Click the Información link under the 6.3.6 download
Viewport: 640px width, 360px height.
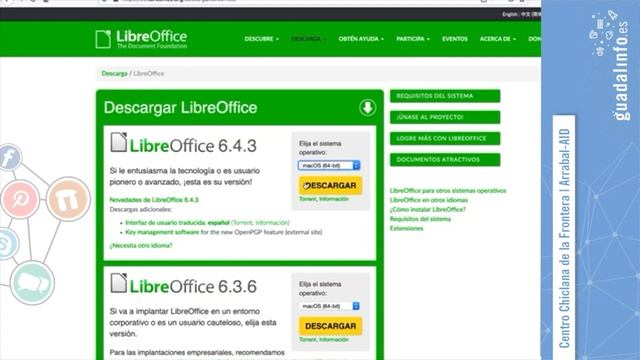[334, 340]
